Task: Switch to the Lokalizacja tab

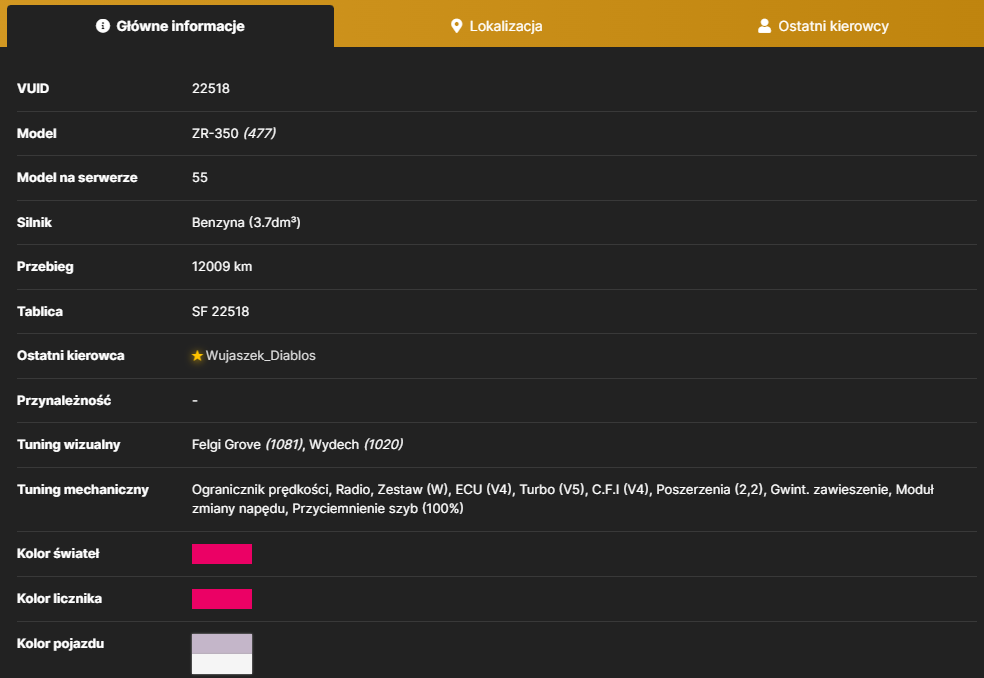Action: pos(496,26)
